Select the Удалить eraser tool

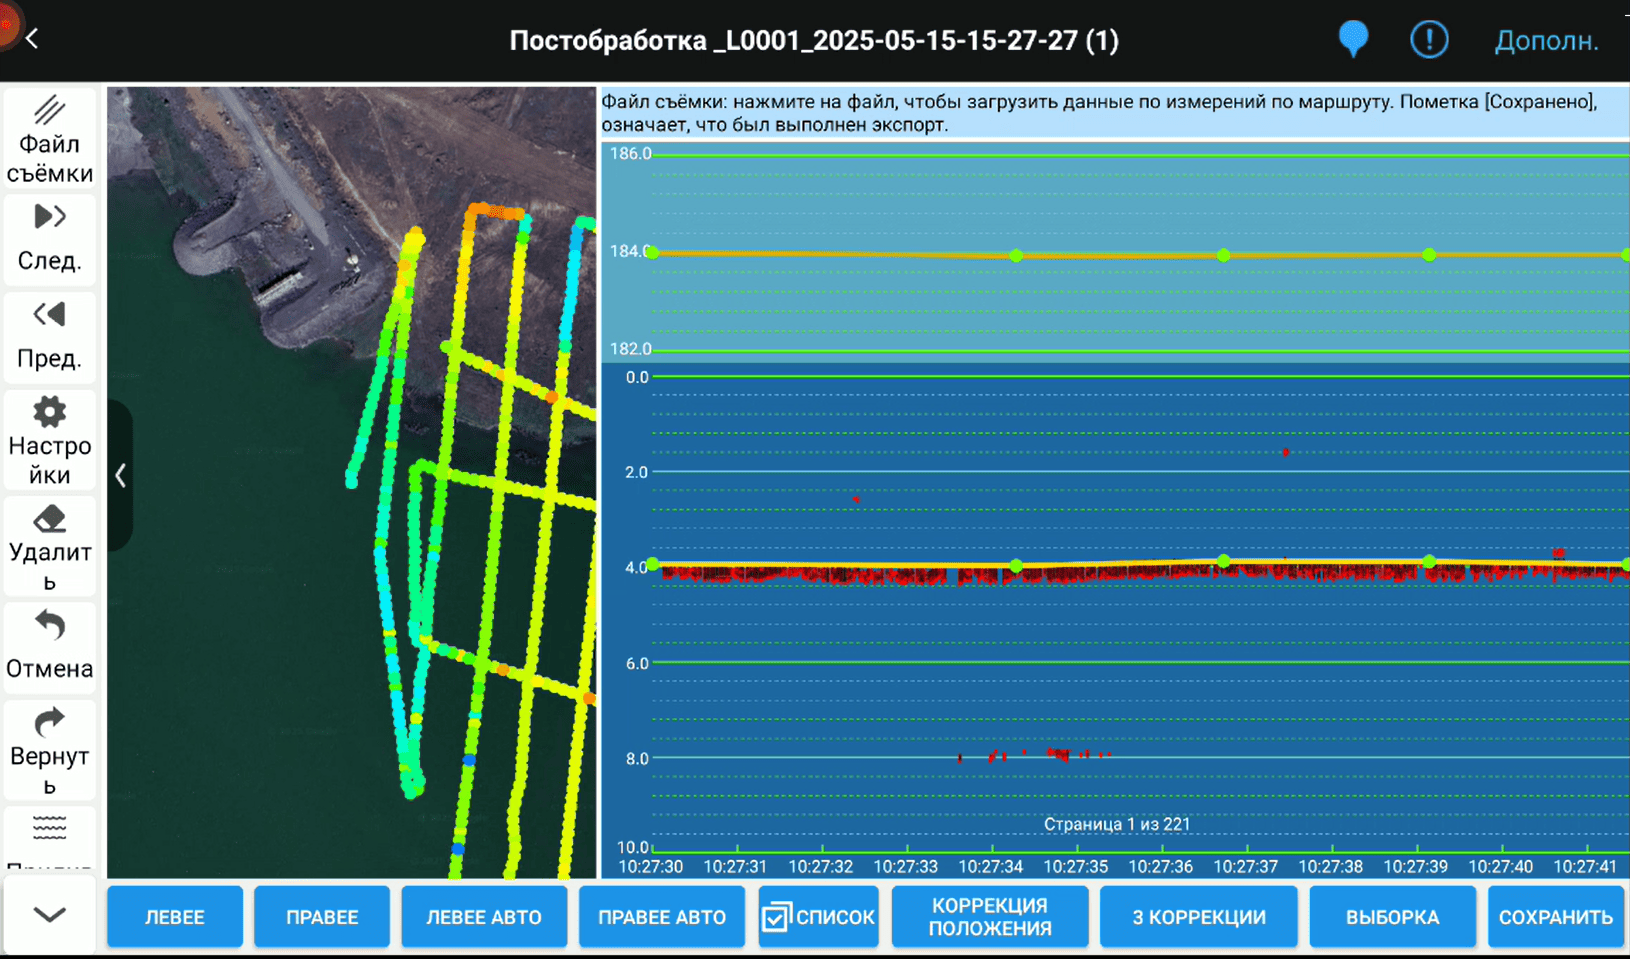point(50,546)
